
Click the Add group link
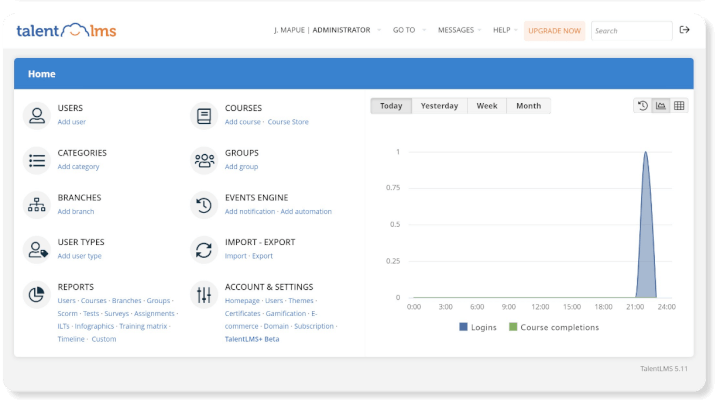[241, 167]
